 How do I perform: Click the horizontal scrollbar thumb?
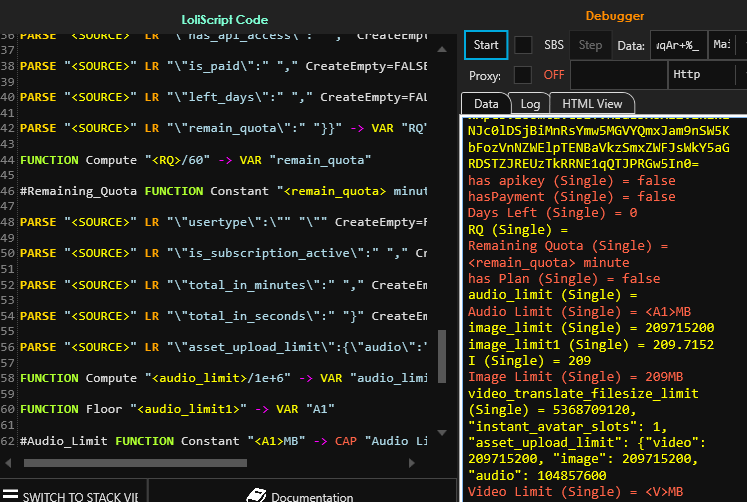click(135, 463)
